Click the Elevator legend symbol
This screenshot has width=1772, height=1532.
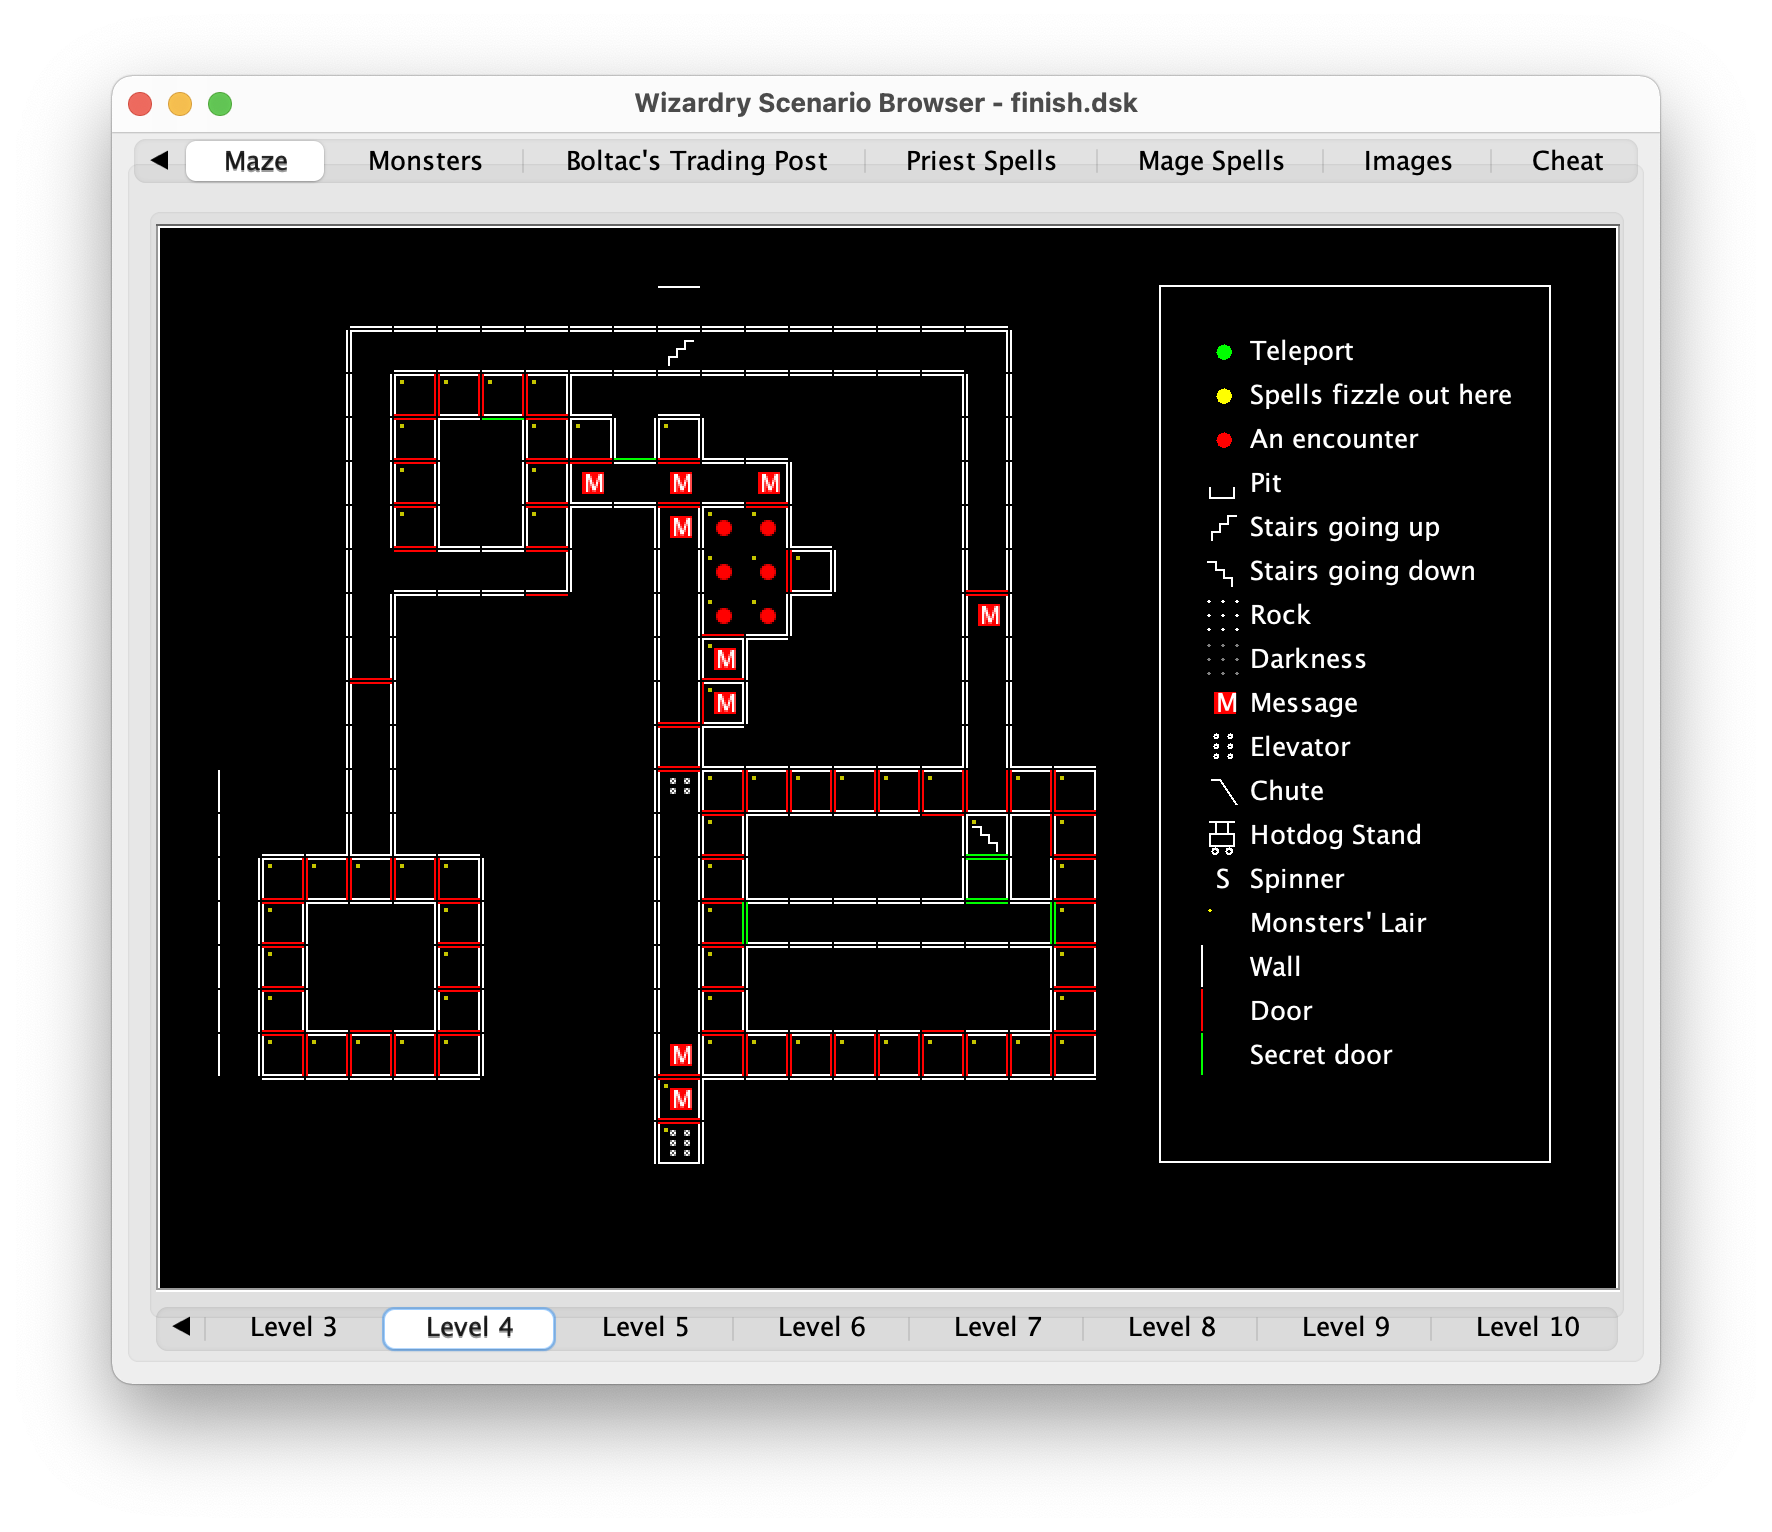point(1222,747)
